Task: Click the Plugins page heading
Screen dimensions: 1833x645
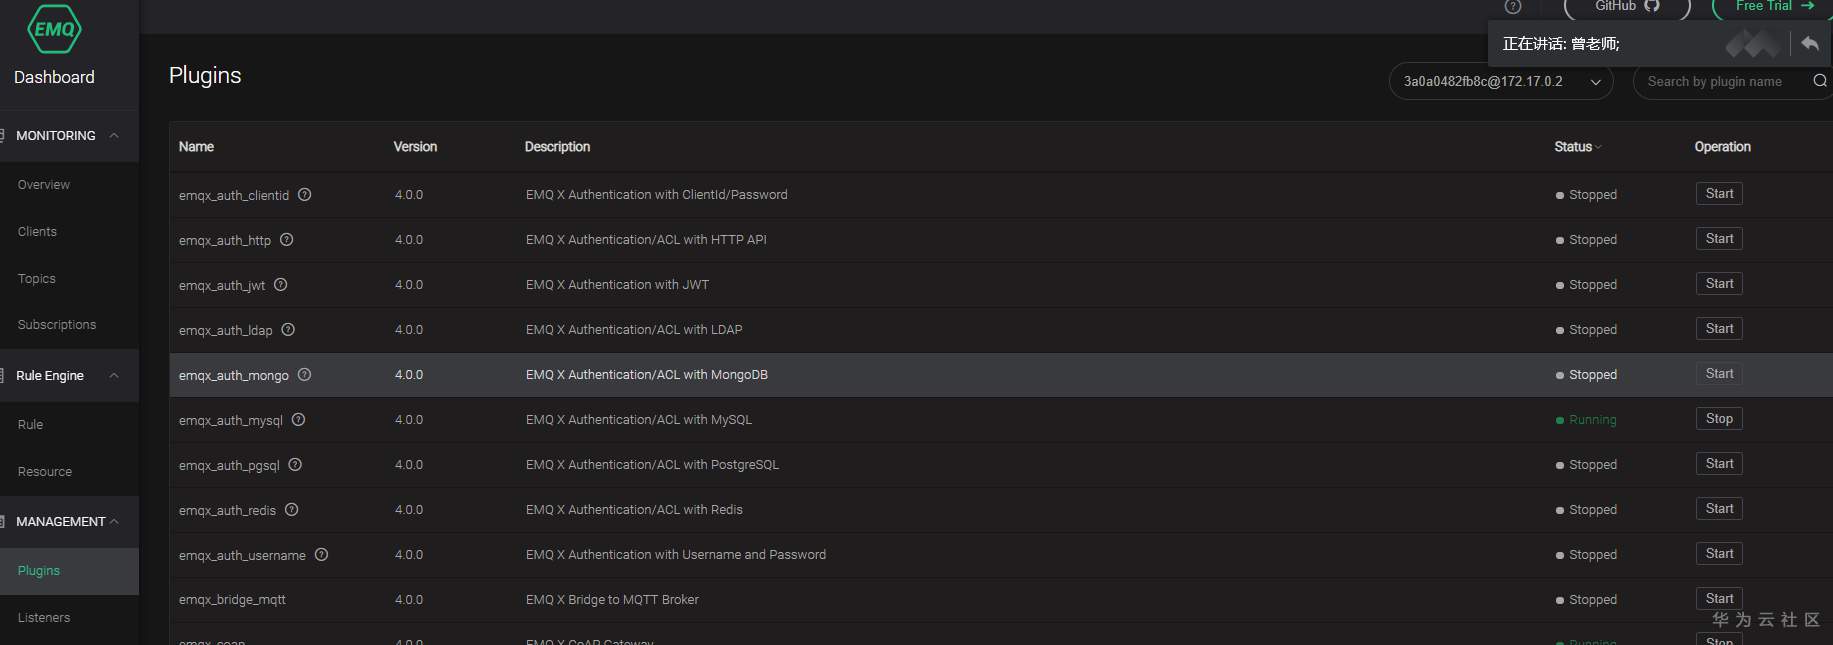Action: 205,75
